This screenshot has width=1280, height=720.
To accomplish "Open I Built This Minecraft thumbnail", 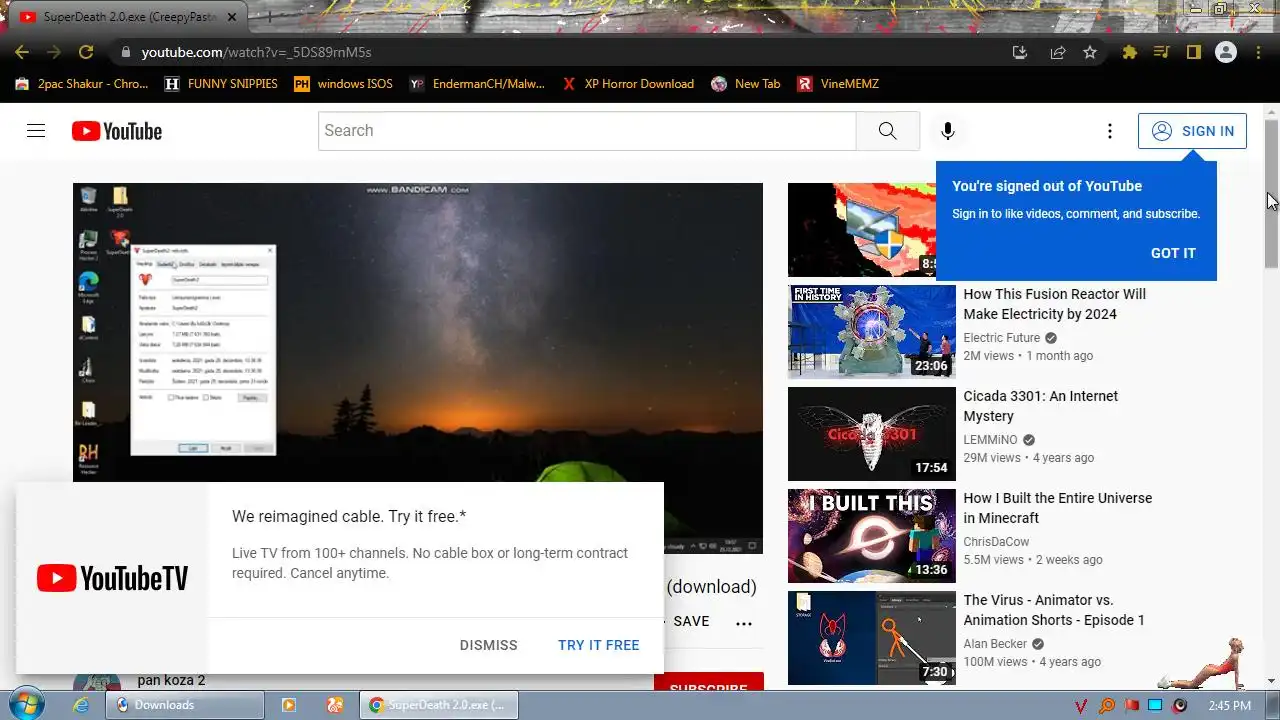I will [x=872, y=536].
